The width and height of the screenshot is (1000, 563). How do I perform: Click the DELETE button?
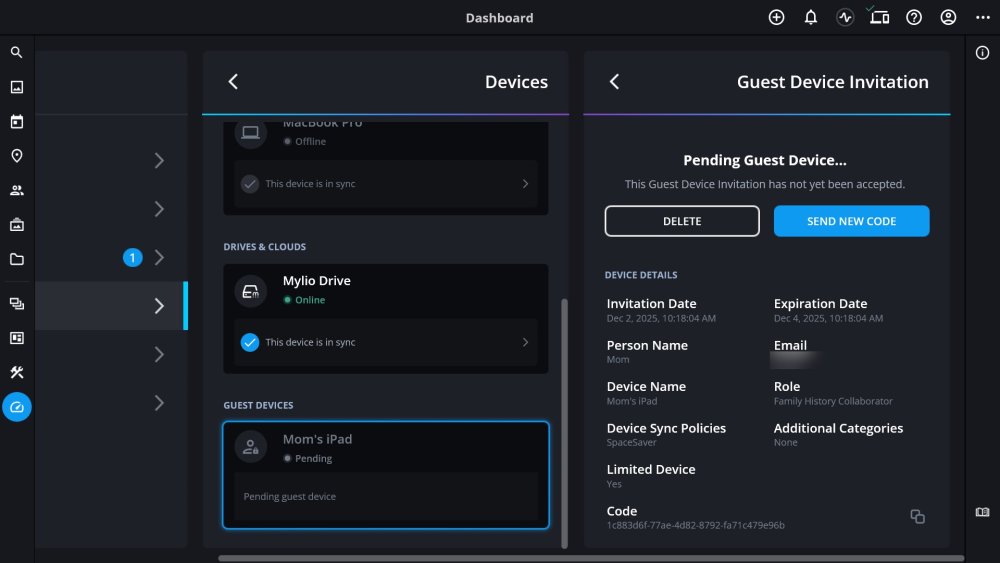tap(682, 221)
